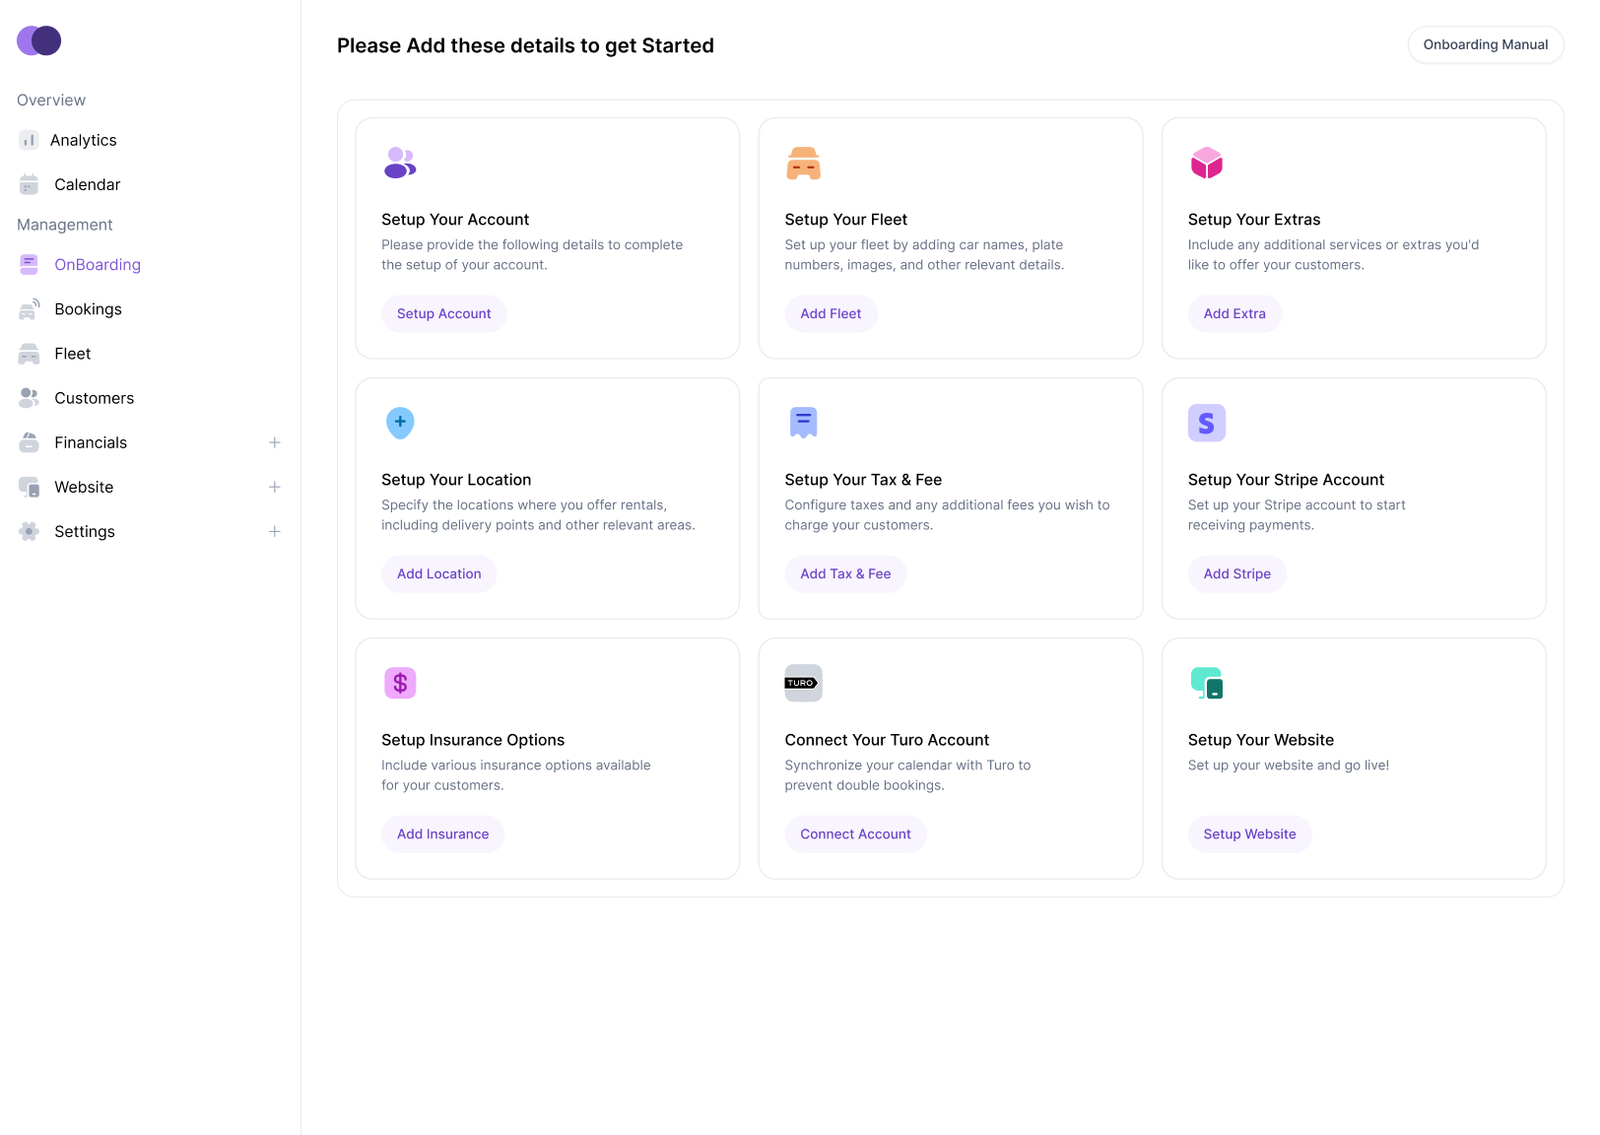Click the purple users icon on Setup Your Account card

pos(400,162)
